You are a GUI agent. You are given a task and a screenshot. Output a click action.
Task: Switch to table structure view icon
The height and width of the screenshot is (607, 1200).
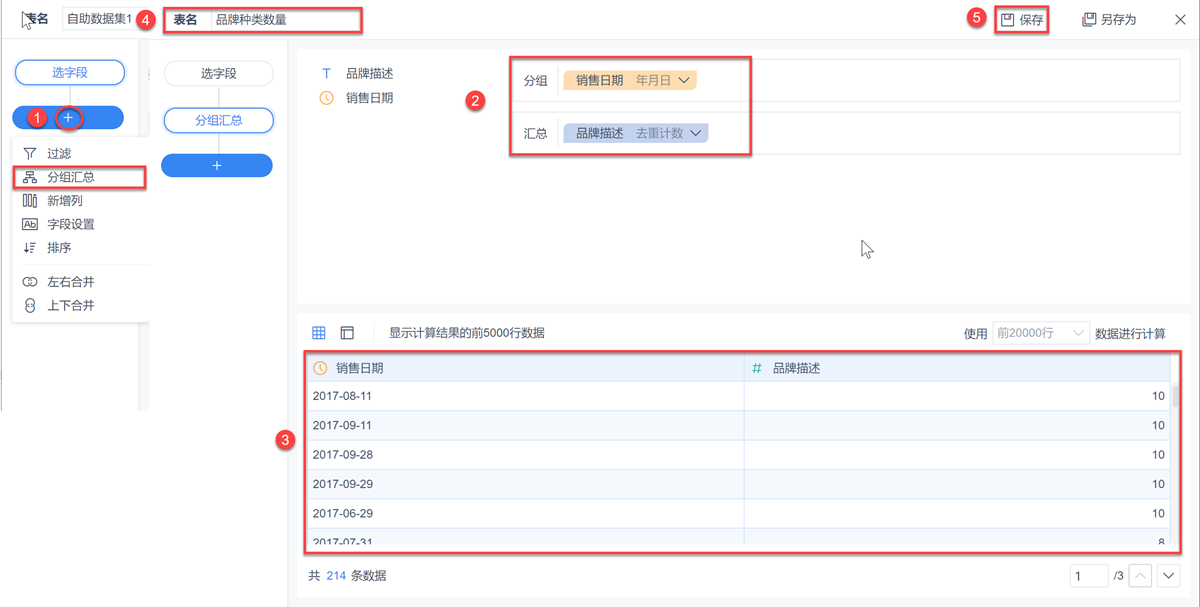click(347, 333)
